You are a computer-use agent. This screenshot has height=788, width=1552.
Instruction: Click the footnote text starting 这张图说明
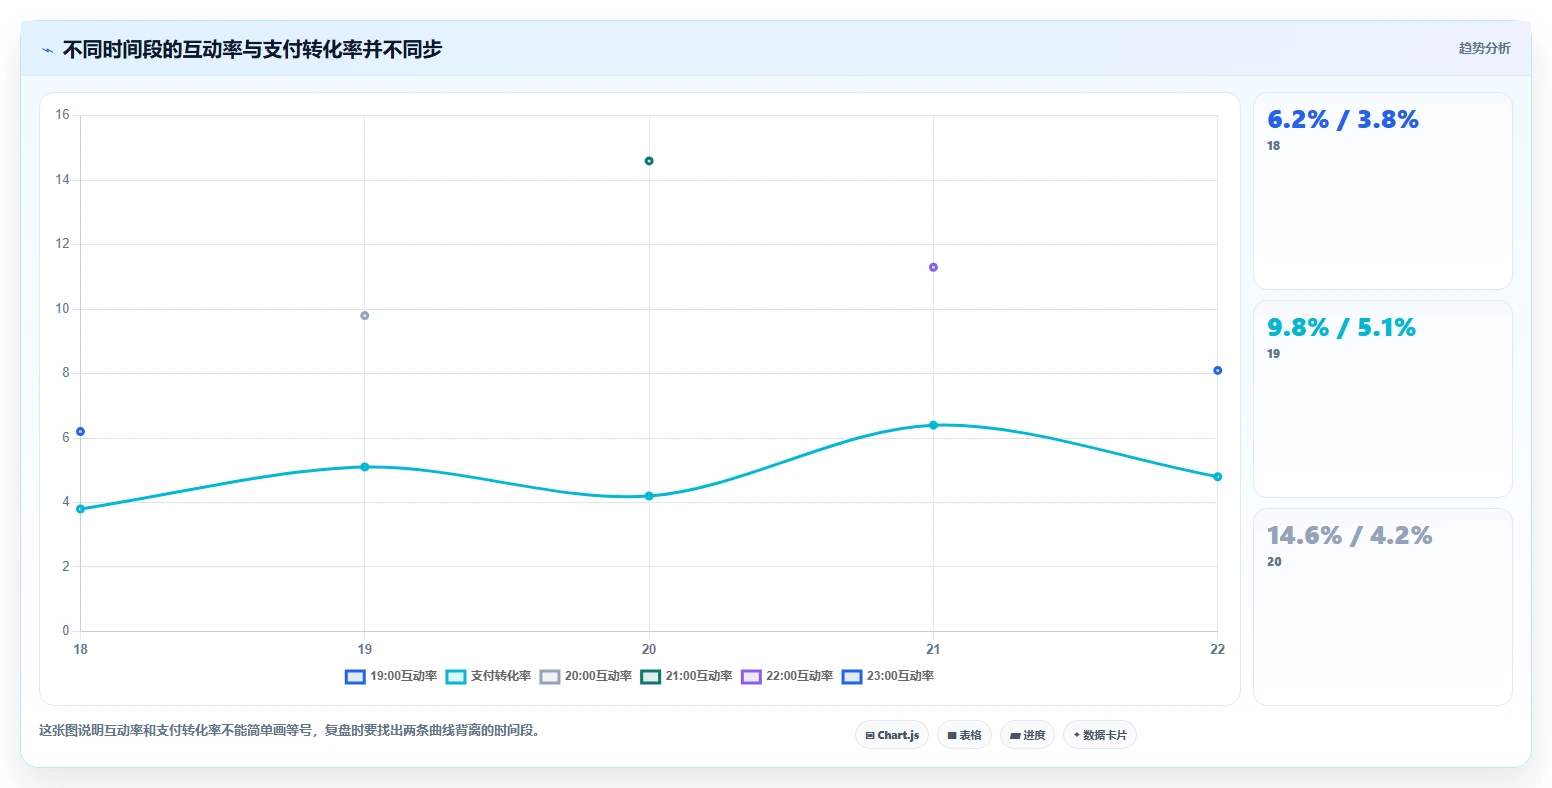[292, 731]
